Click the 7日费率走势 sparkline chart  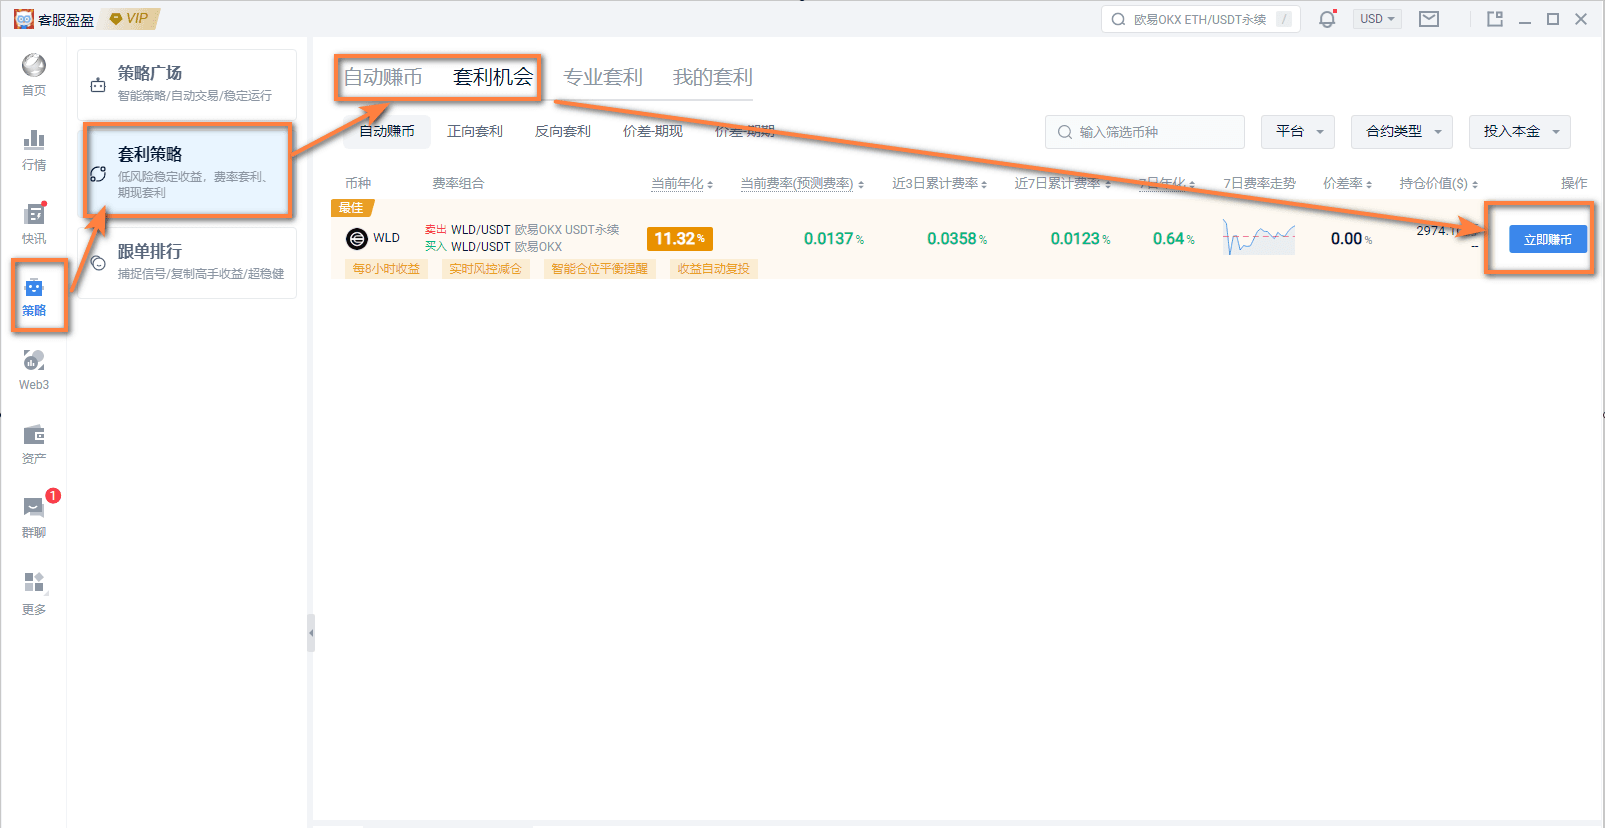click(x=1259, y=238)
